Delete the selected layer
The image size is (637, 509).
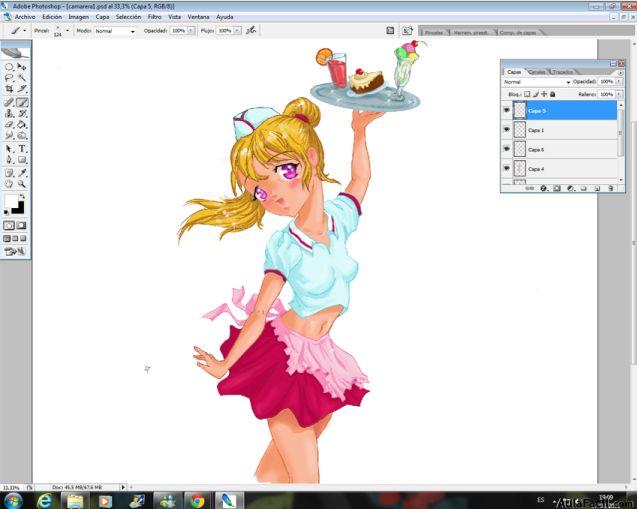[611, 188]
